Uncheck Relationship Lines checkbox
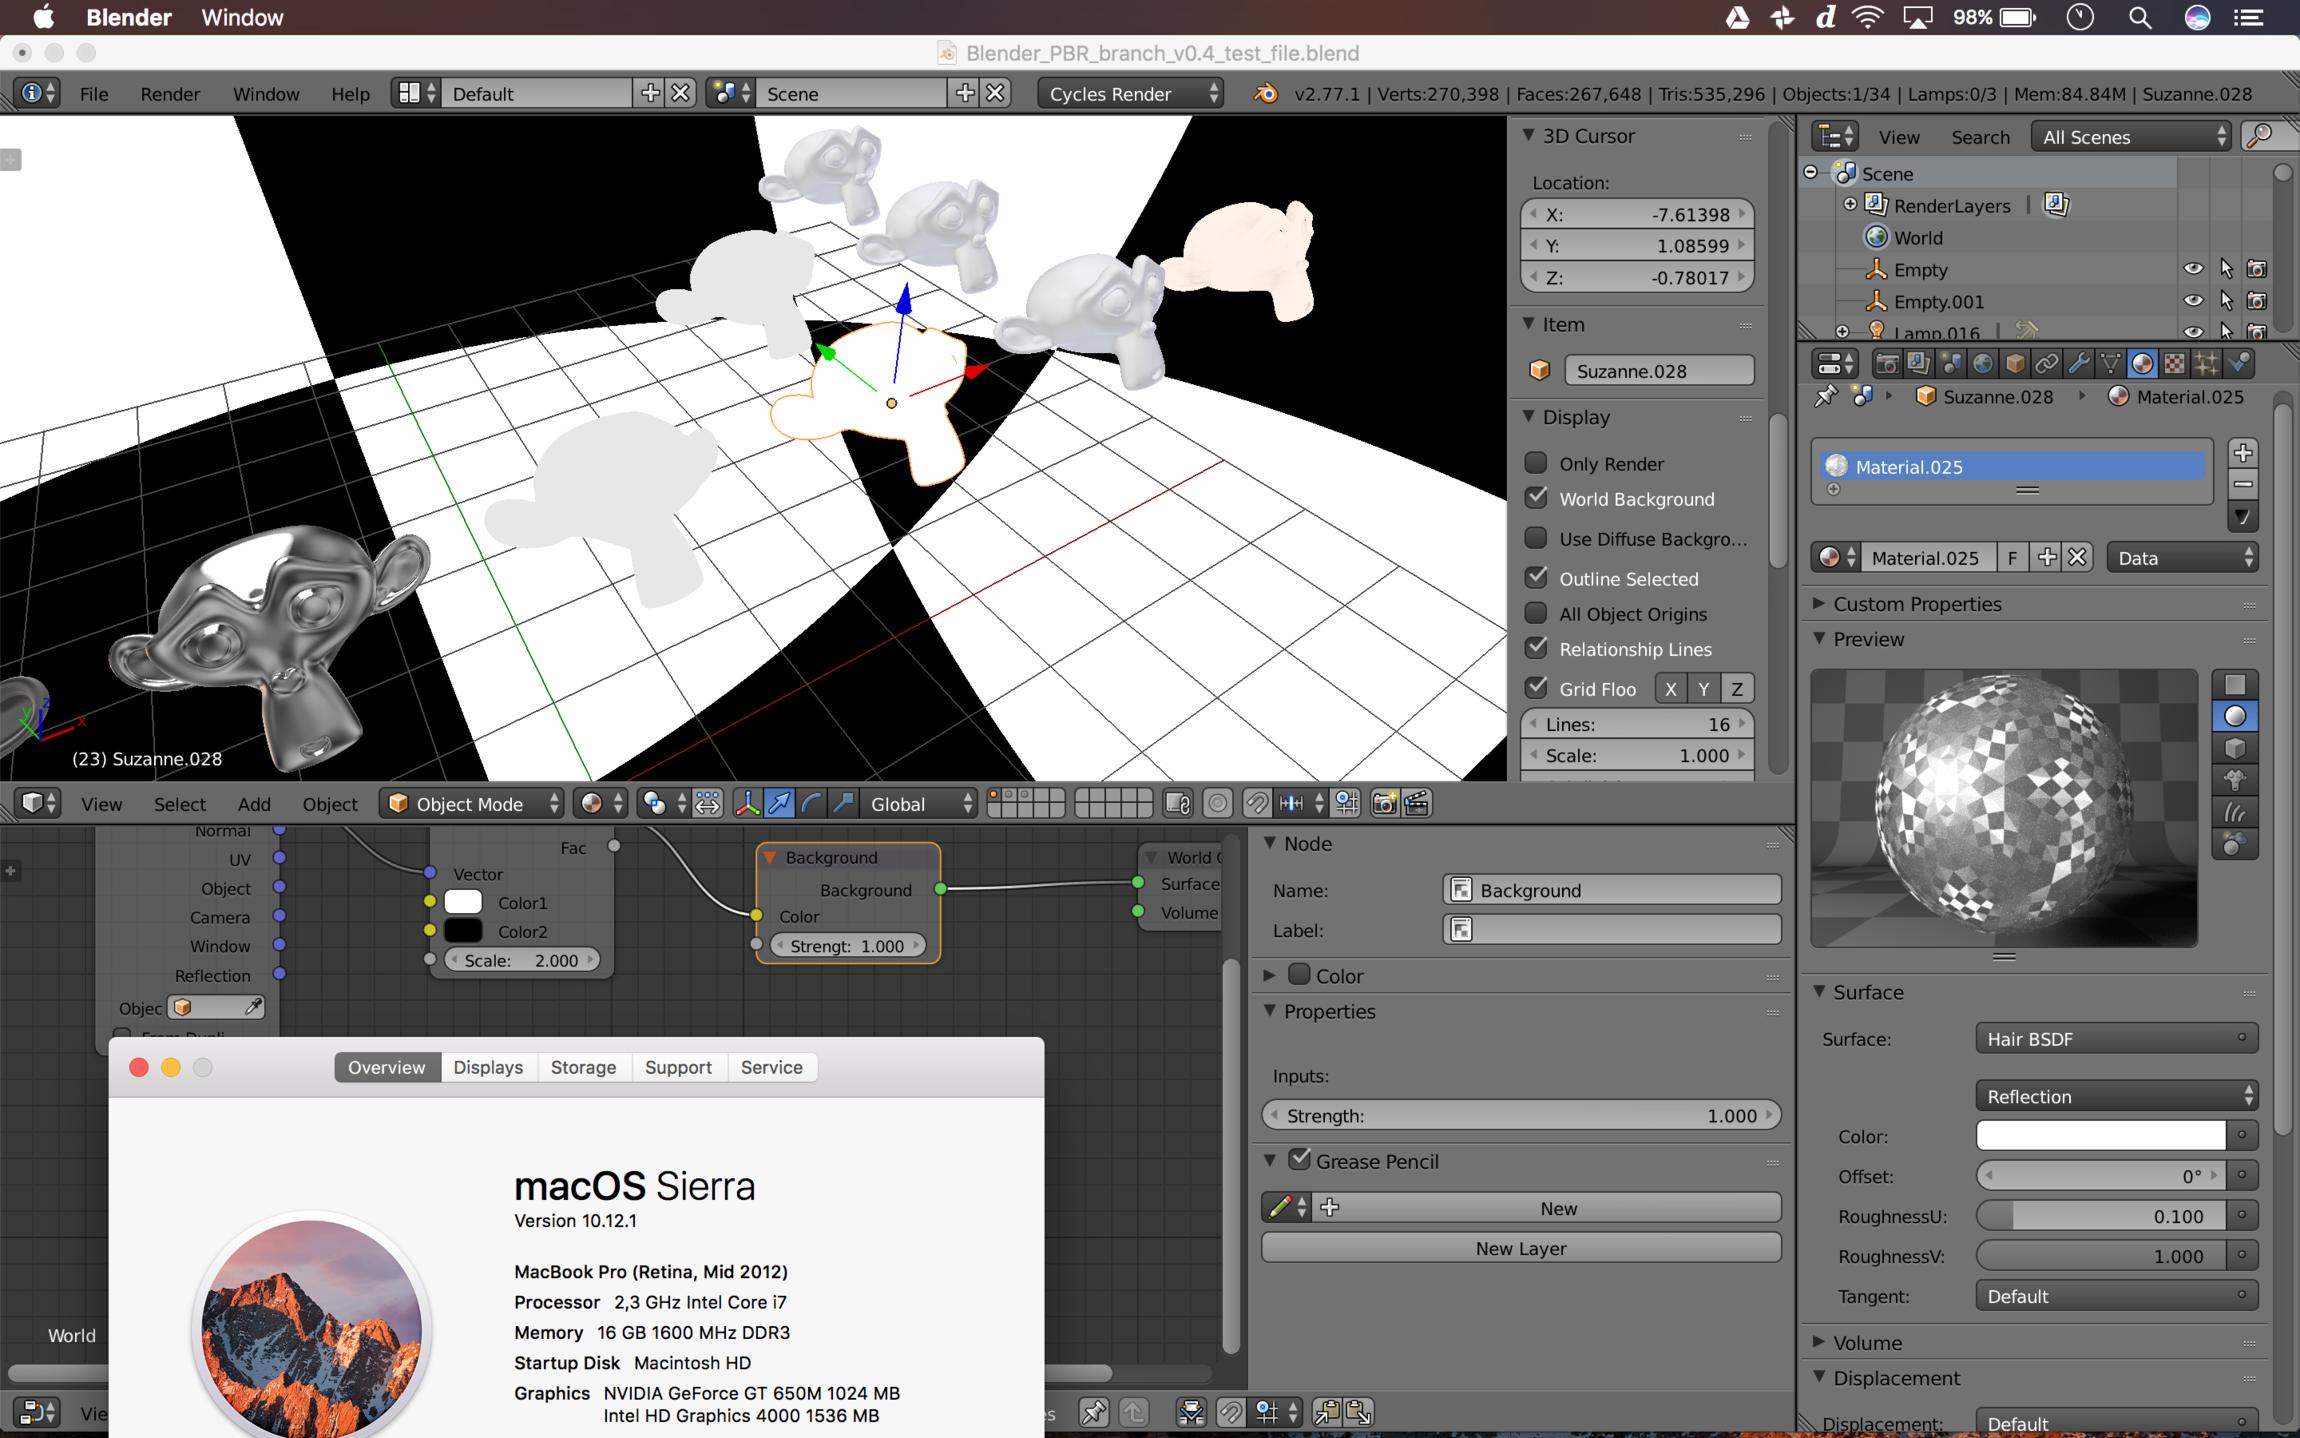Screen dimensions: 2300x1438 click(x=1536, y=648)
